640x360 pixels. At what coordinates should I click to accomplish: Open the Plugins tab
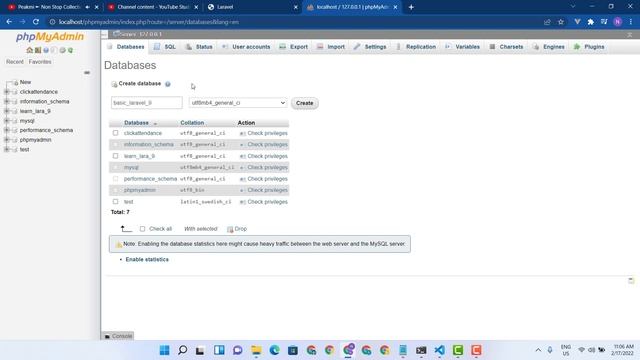point(589,47)
